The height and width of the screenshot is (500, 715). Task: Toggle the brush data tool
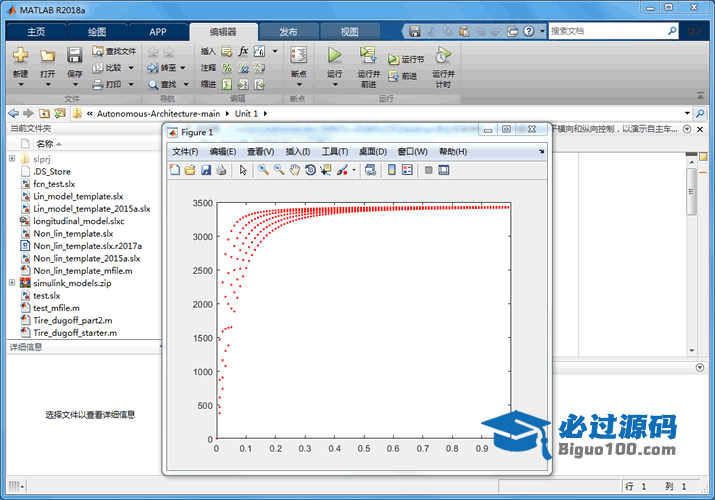click(342, 170)
